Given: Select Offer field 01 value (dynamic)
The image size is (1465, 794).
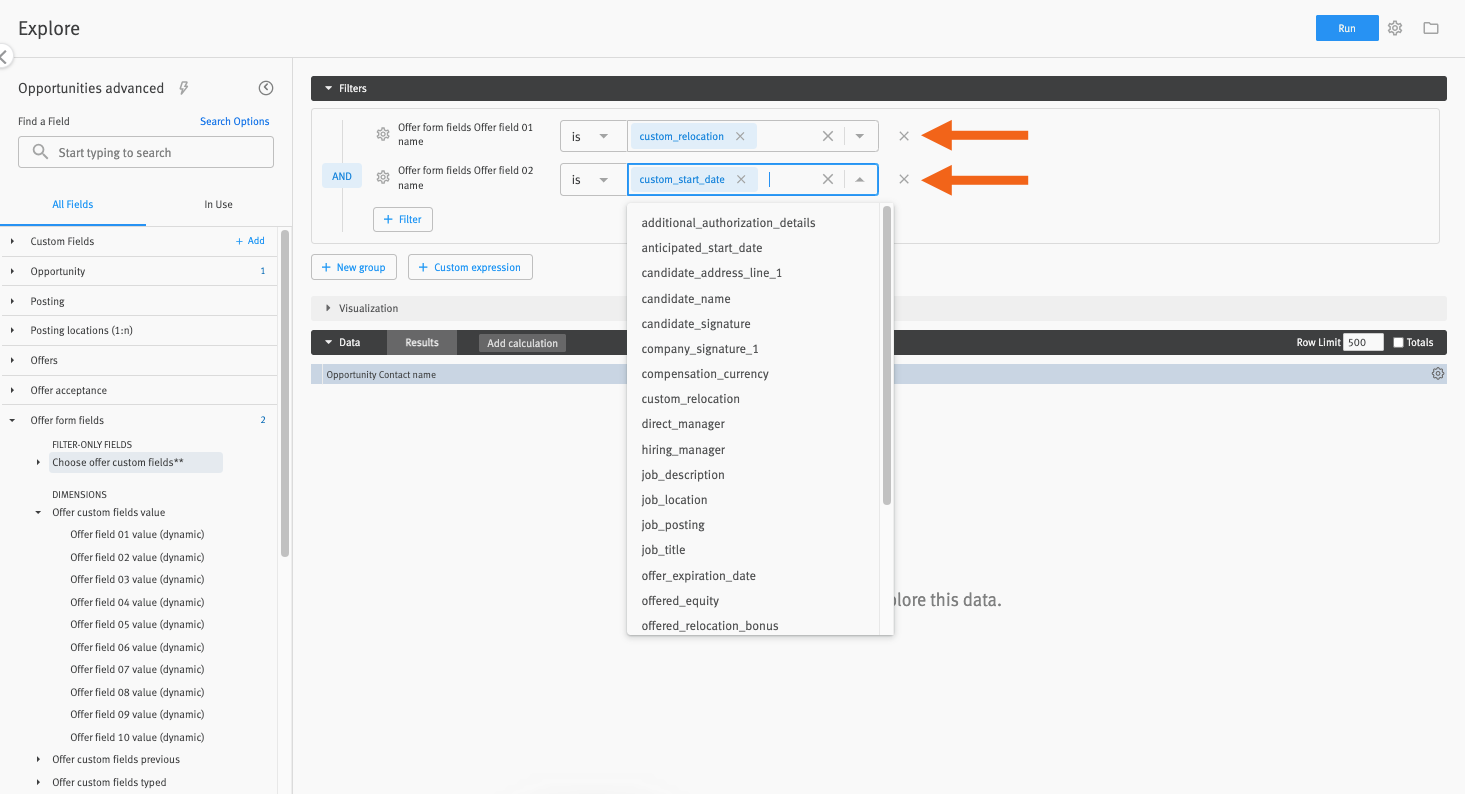Looking at the screenshot, I should (137, 535).
